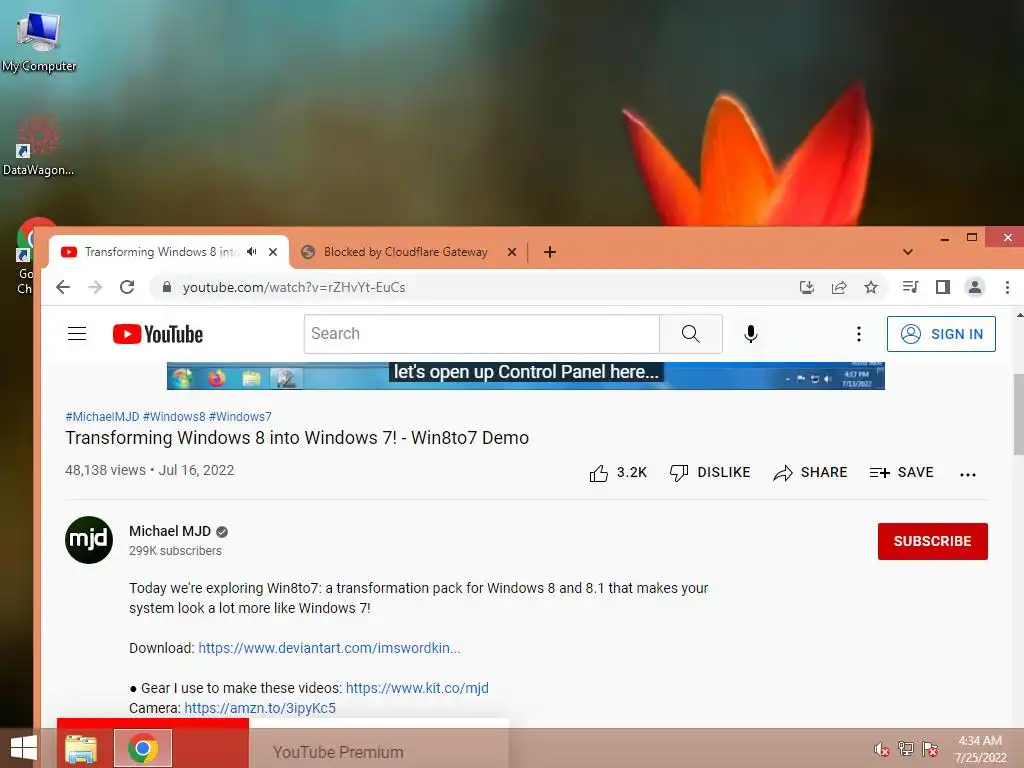The image size is (1024, 768).
Task: Click Chrome icon in taskbar
Action: pos(143,748)
